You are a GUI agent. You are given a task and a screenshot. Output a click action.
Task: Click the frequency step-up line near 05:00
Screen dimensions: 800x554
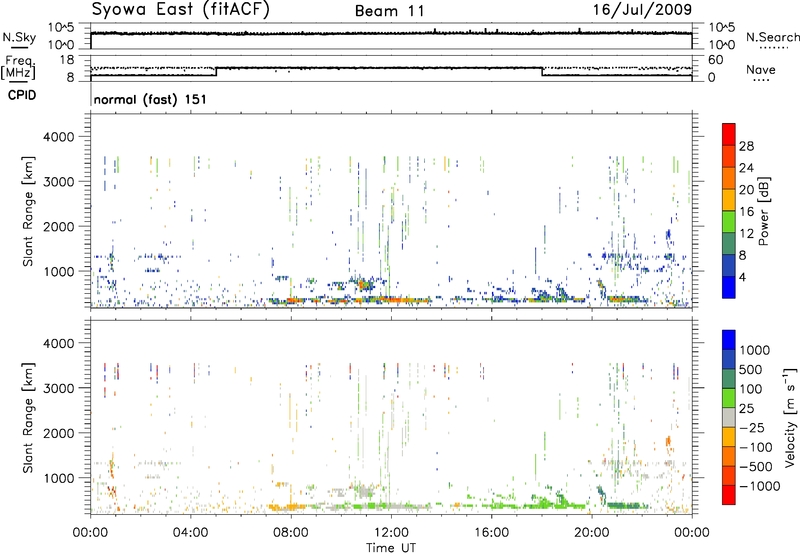[216, 71]
